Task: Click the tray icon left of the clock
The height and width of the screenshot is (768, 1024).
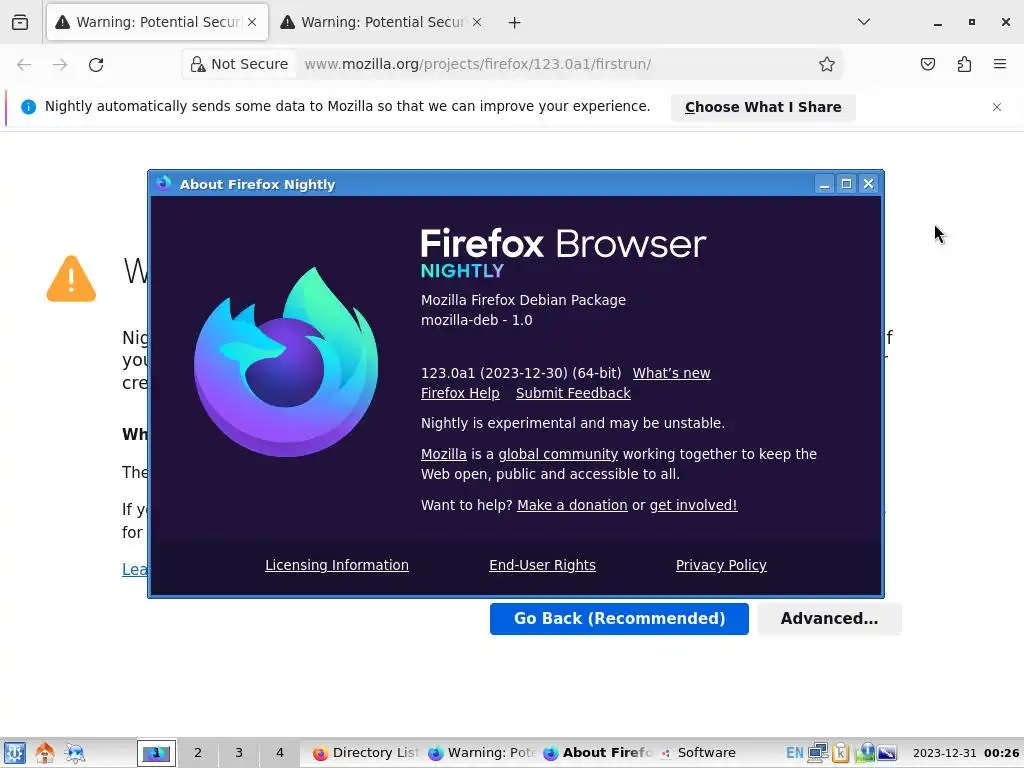Action: [x=887, y=753]
